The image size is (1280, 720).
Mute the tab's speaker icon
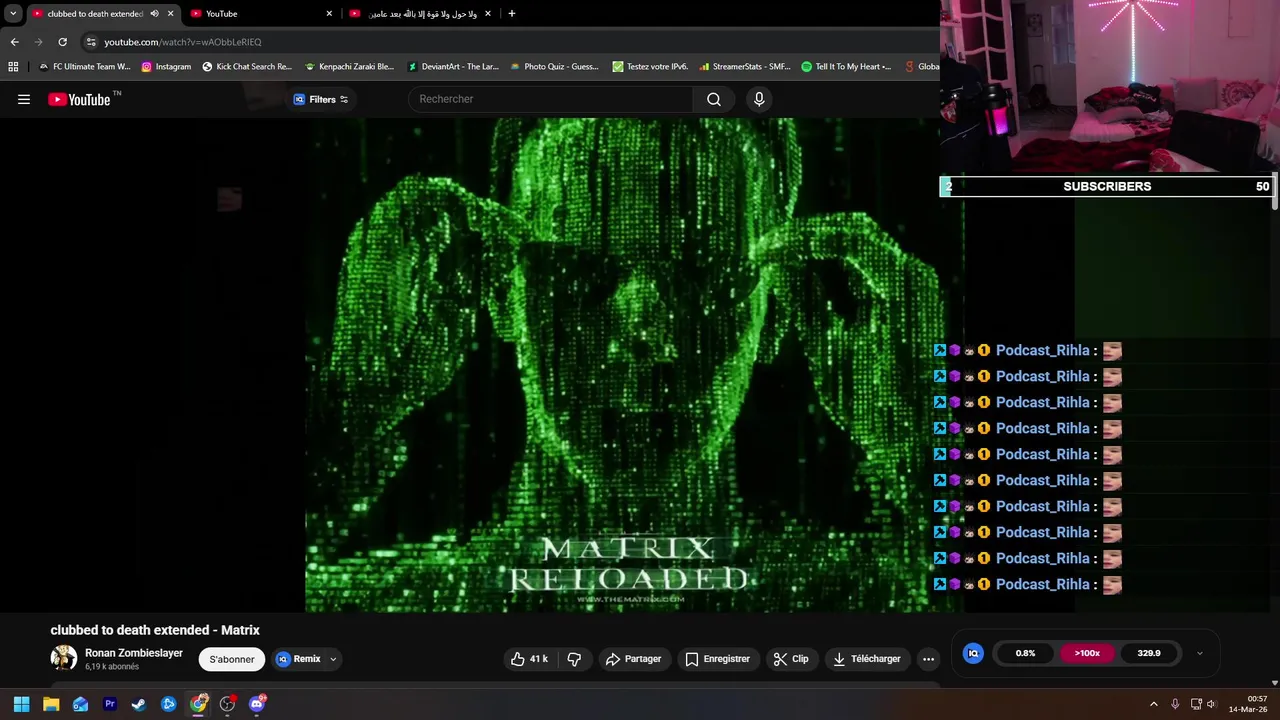154,14
